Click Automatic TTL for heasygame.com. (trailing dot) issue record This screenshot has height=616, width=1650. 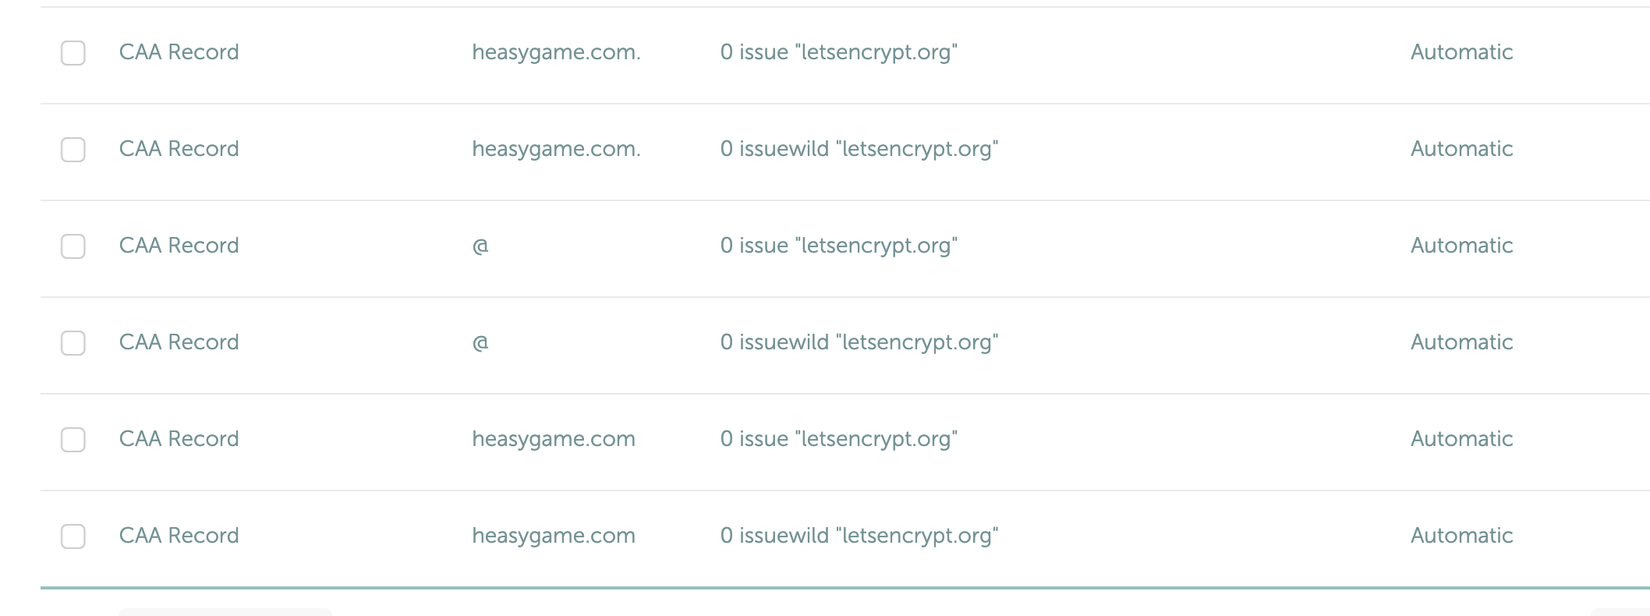[1461, 53]
